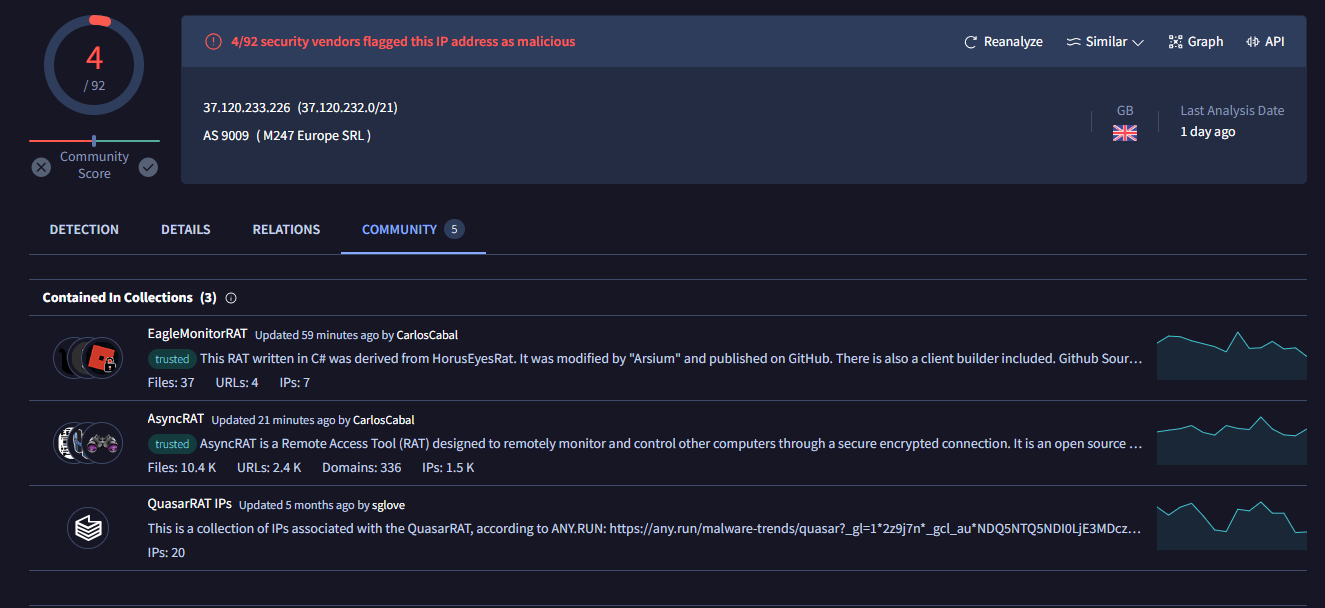The image size is (1325, 608).
Task: Click the EagleMonitorRAT collection avatar icon
Action: pyautogui.click(x=88, y=358)
